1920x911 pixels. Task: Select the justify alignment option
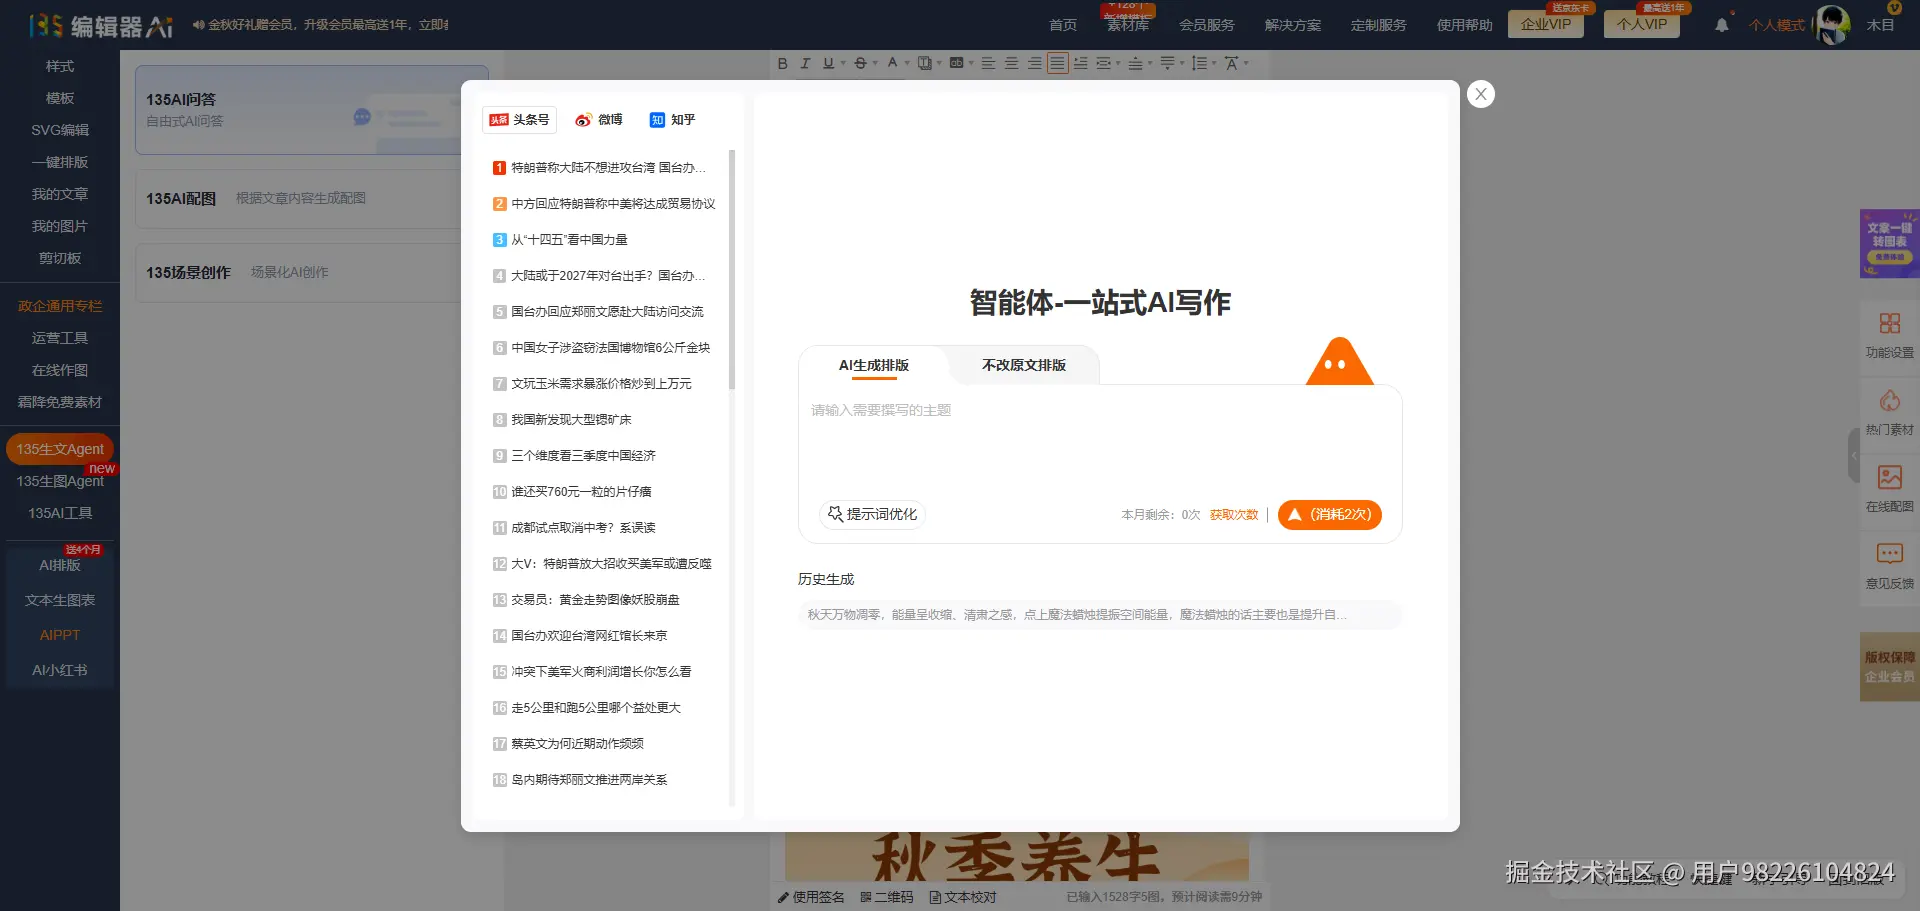(x=1057, y=63)
